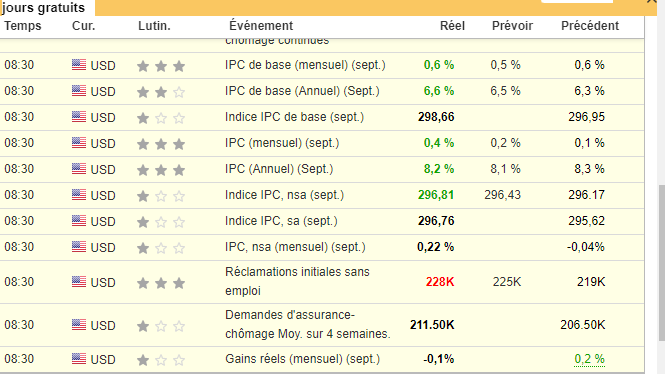Click US flag icon in IPC de base (mensuel) row
665x374 pixels.
(79, 64)
